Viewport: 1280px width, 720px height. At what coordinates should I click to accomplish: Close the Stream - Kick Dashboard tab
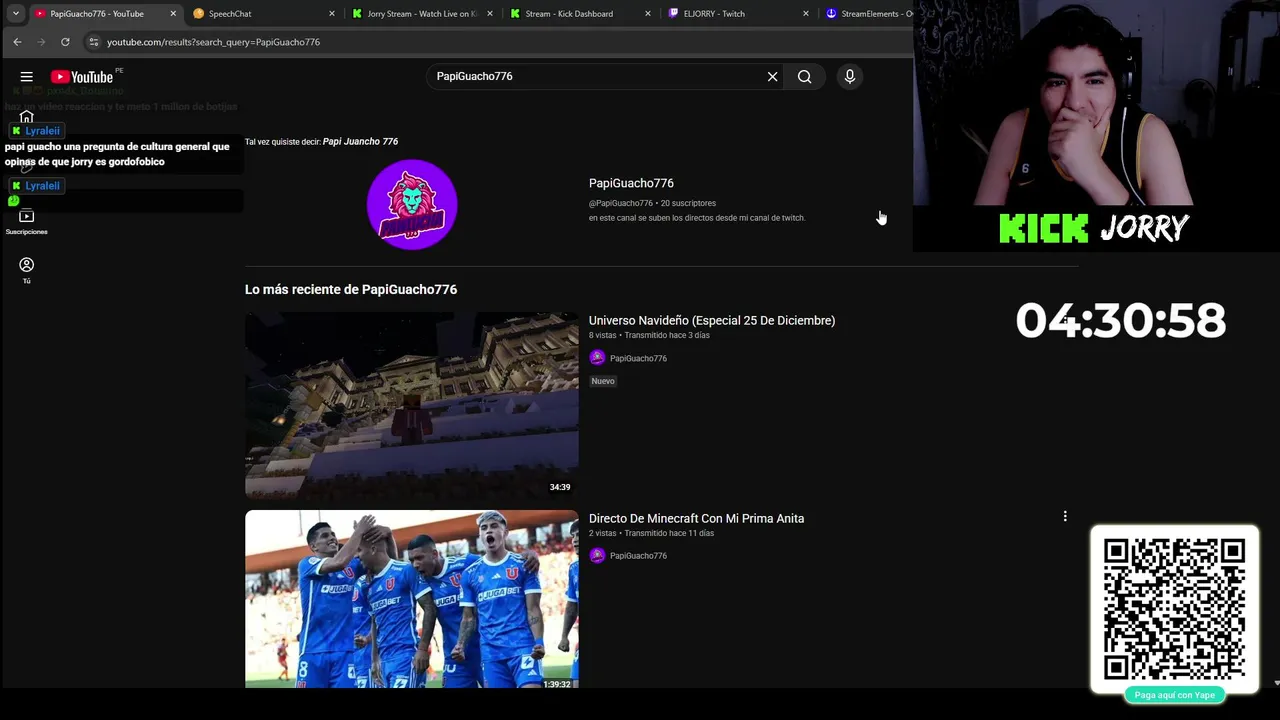648,14
